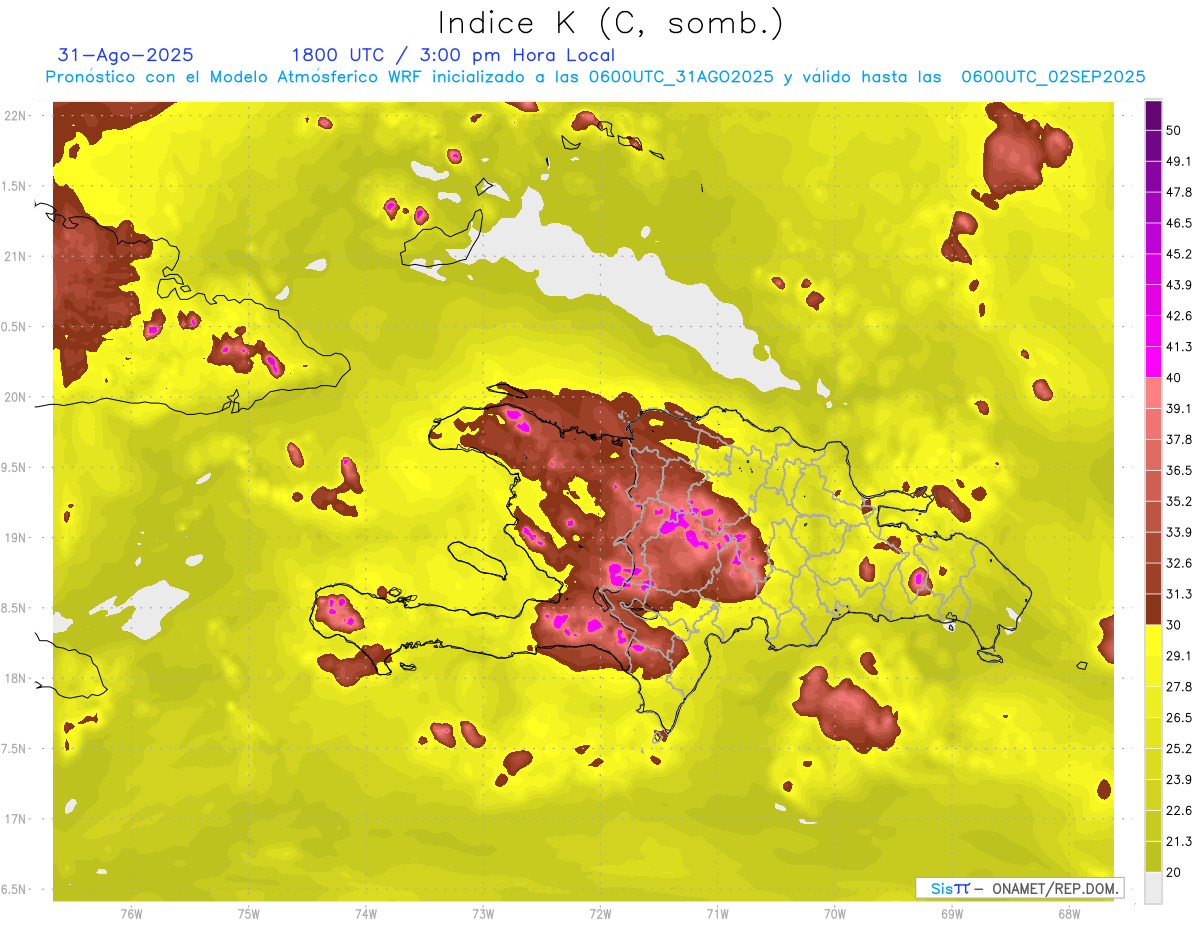The width and height of the screenshot is (1200, 927).
Task: Click the '68W' longitude label
Action: (x=1069, y=914)
